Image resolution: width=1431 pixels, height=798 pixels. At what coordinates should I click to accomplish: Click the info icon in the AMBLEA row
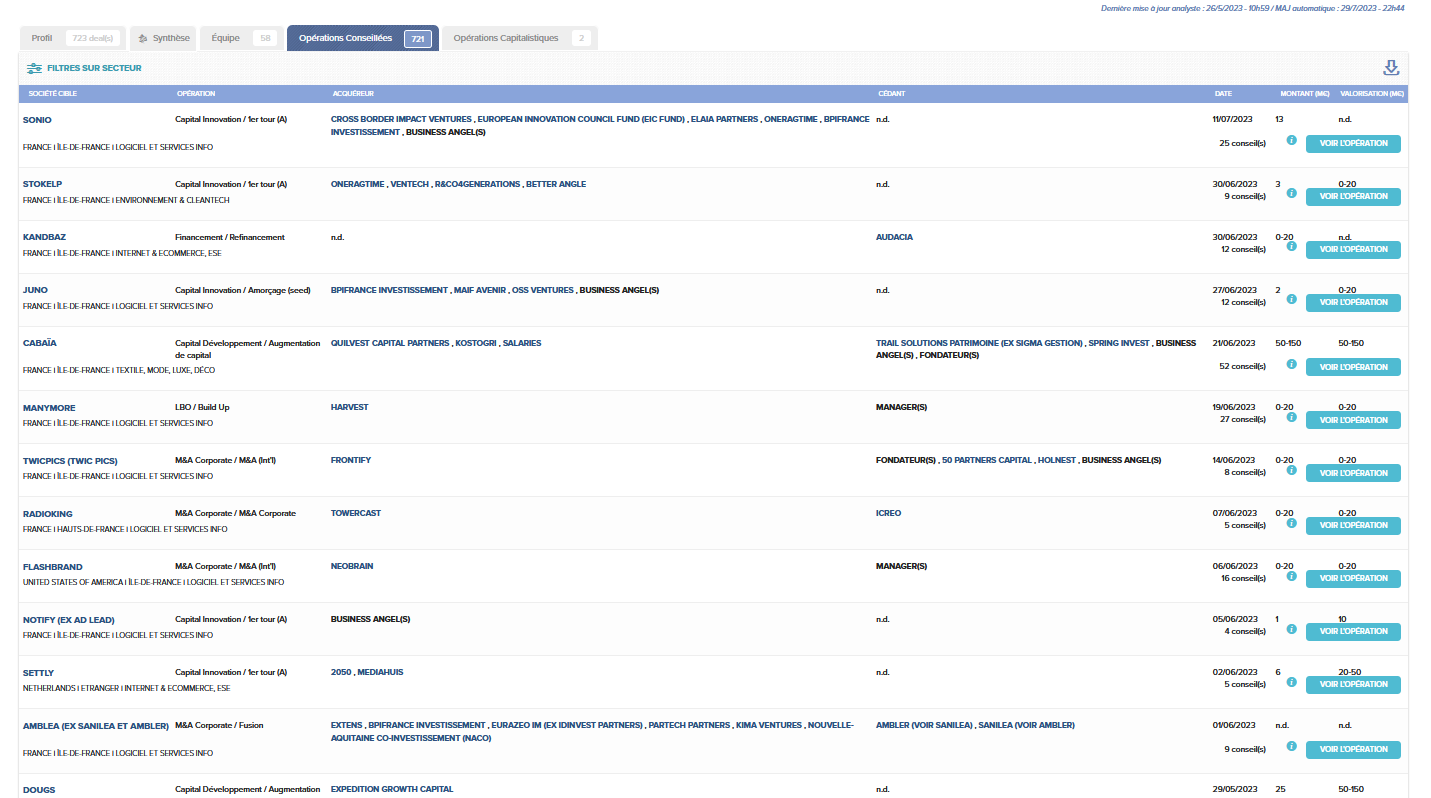(1291, 746)
